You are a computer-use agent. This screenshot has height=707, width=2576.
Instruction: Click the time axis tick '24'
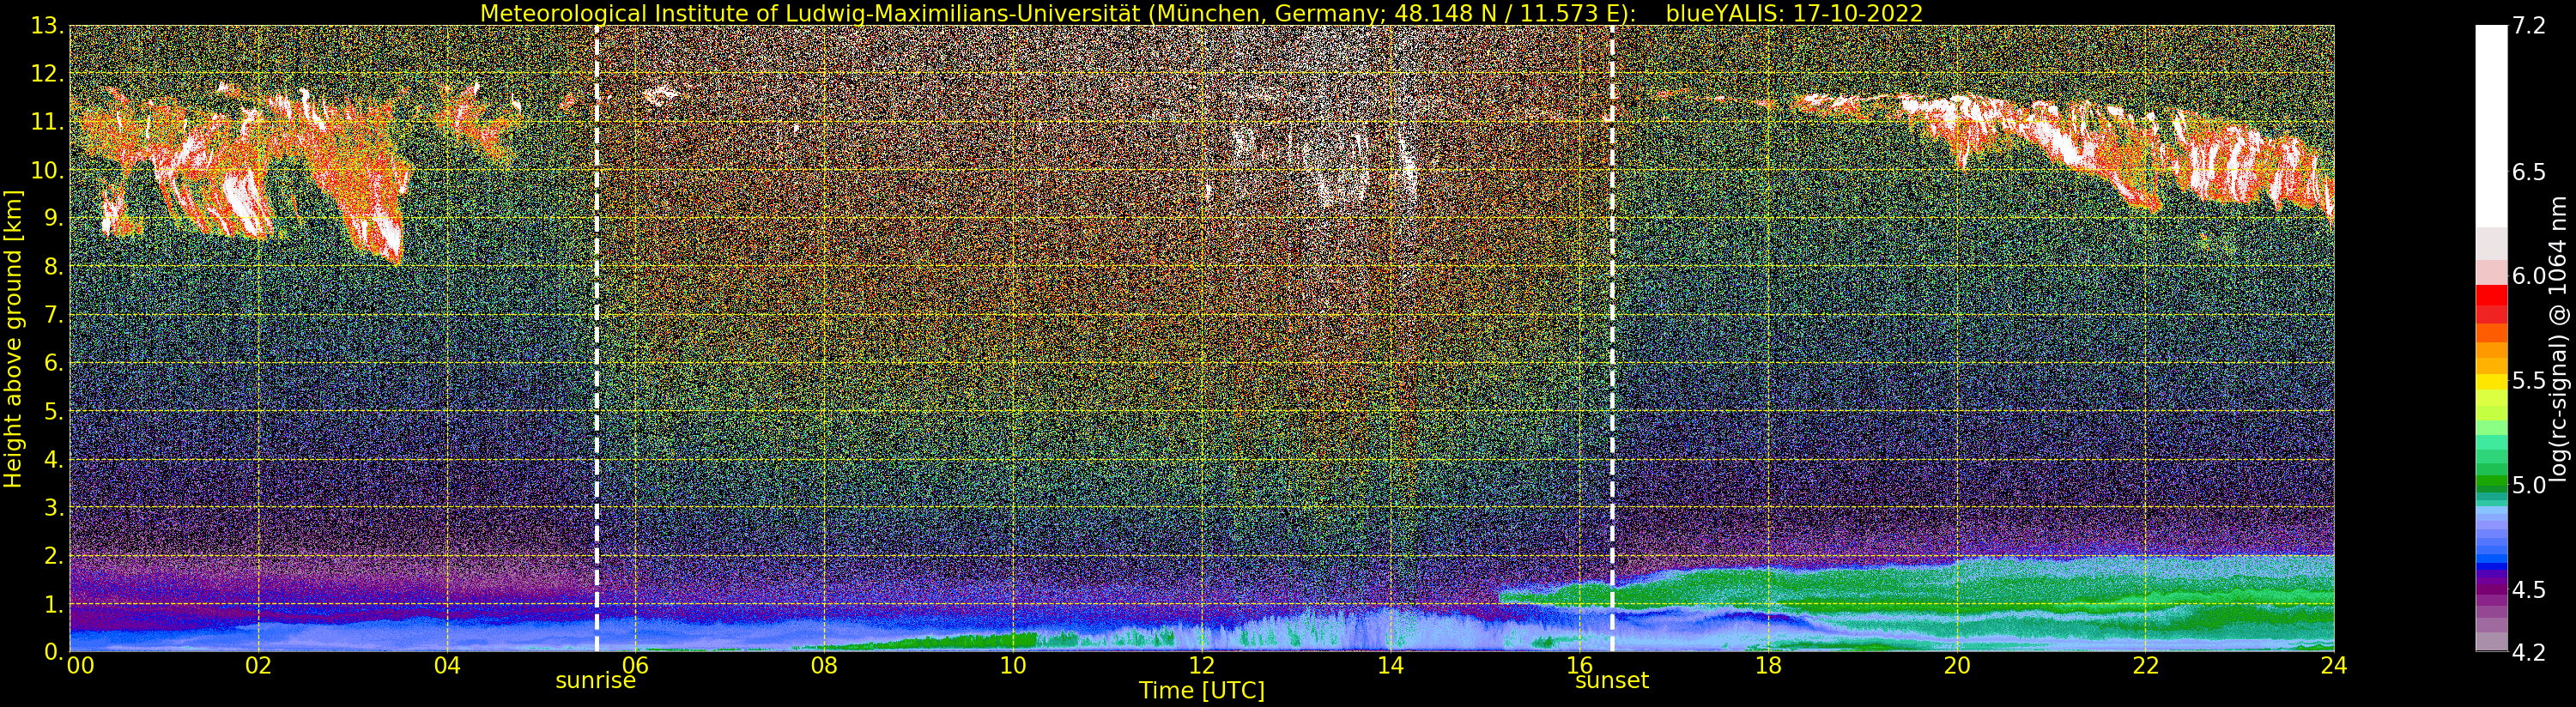[2333, 665]
